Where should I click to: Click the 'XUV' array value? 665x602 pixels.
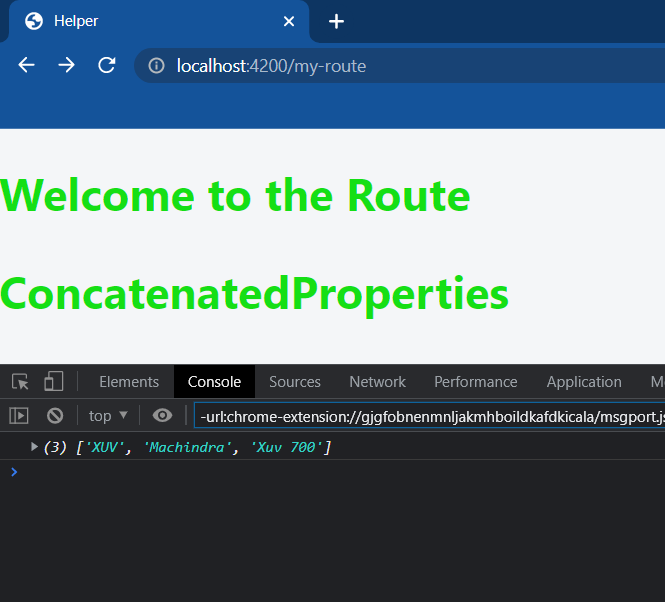coord(105,447)
